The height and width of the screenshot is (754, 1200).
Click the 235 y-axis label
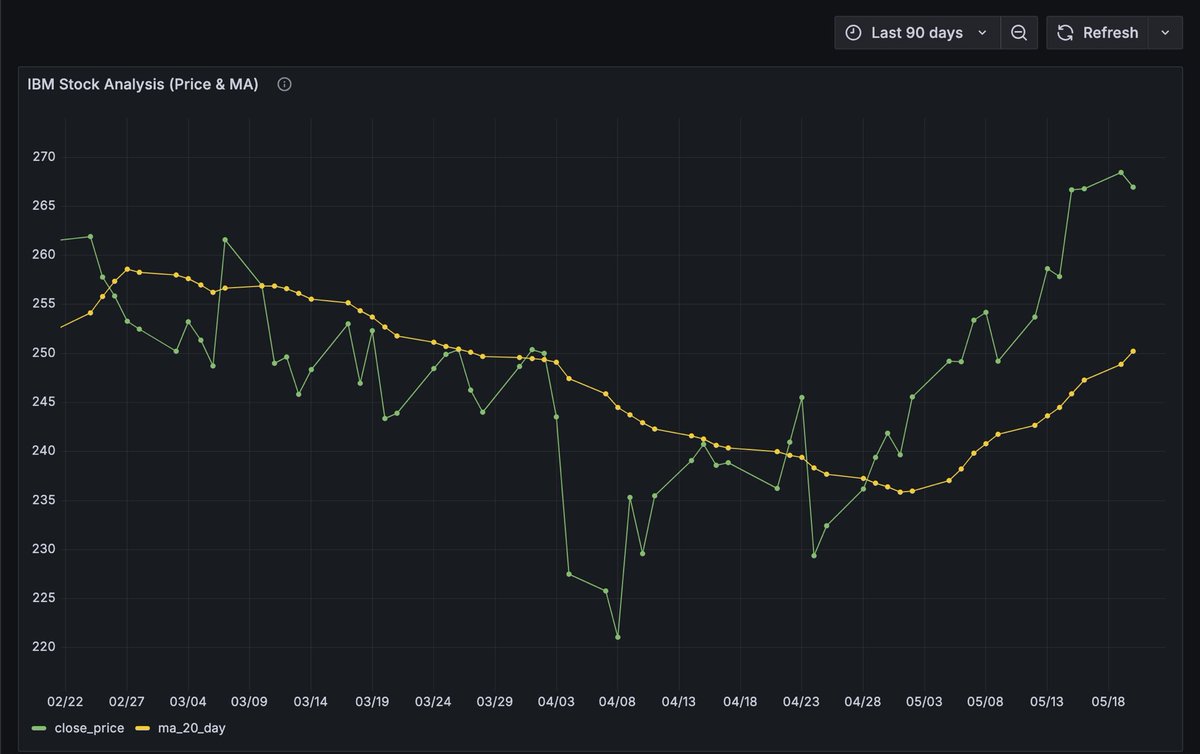(44, 500)
